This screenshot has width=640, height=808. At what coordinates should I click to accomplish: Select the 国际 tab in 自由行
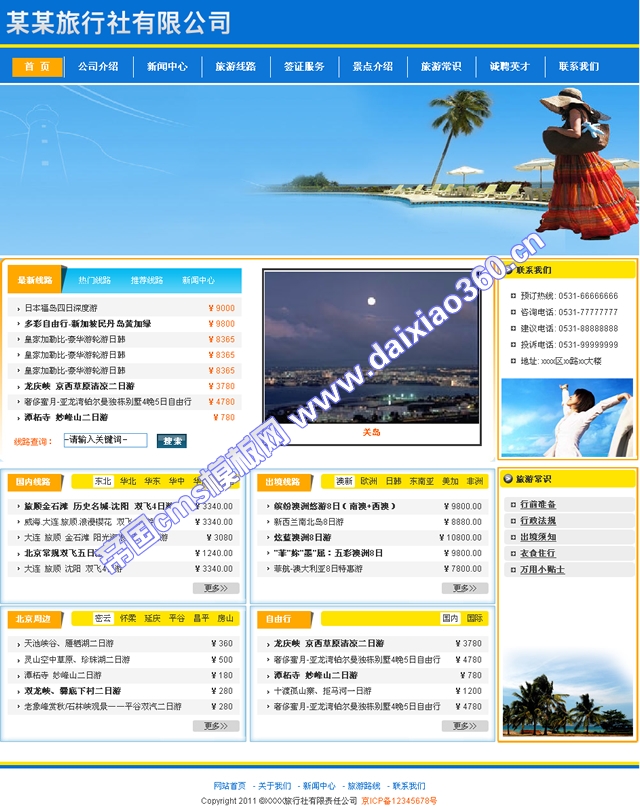(x=475, y=618)
